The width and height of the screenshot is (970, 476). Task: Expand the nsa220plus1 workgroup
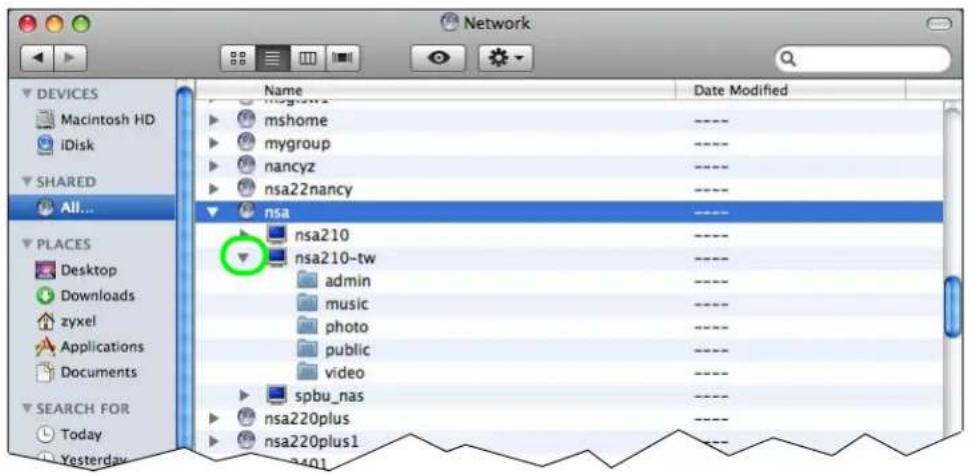214,441
